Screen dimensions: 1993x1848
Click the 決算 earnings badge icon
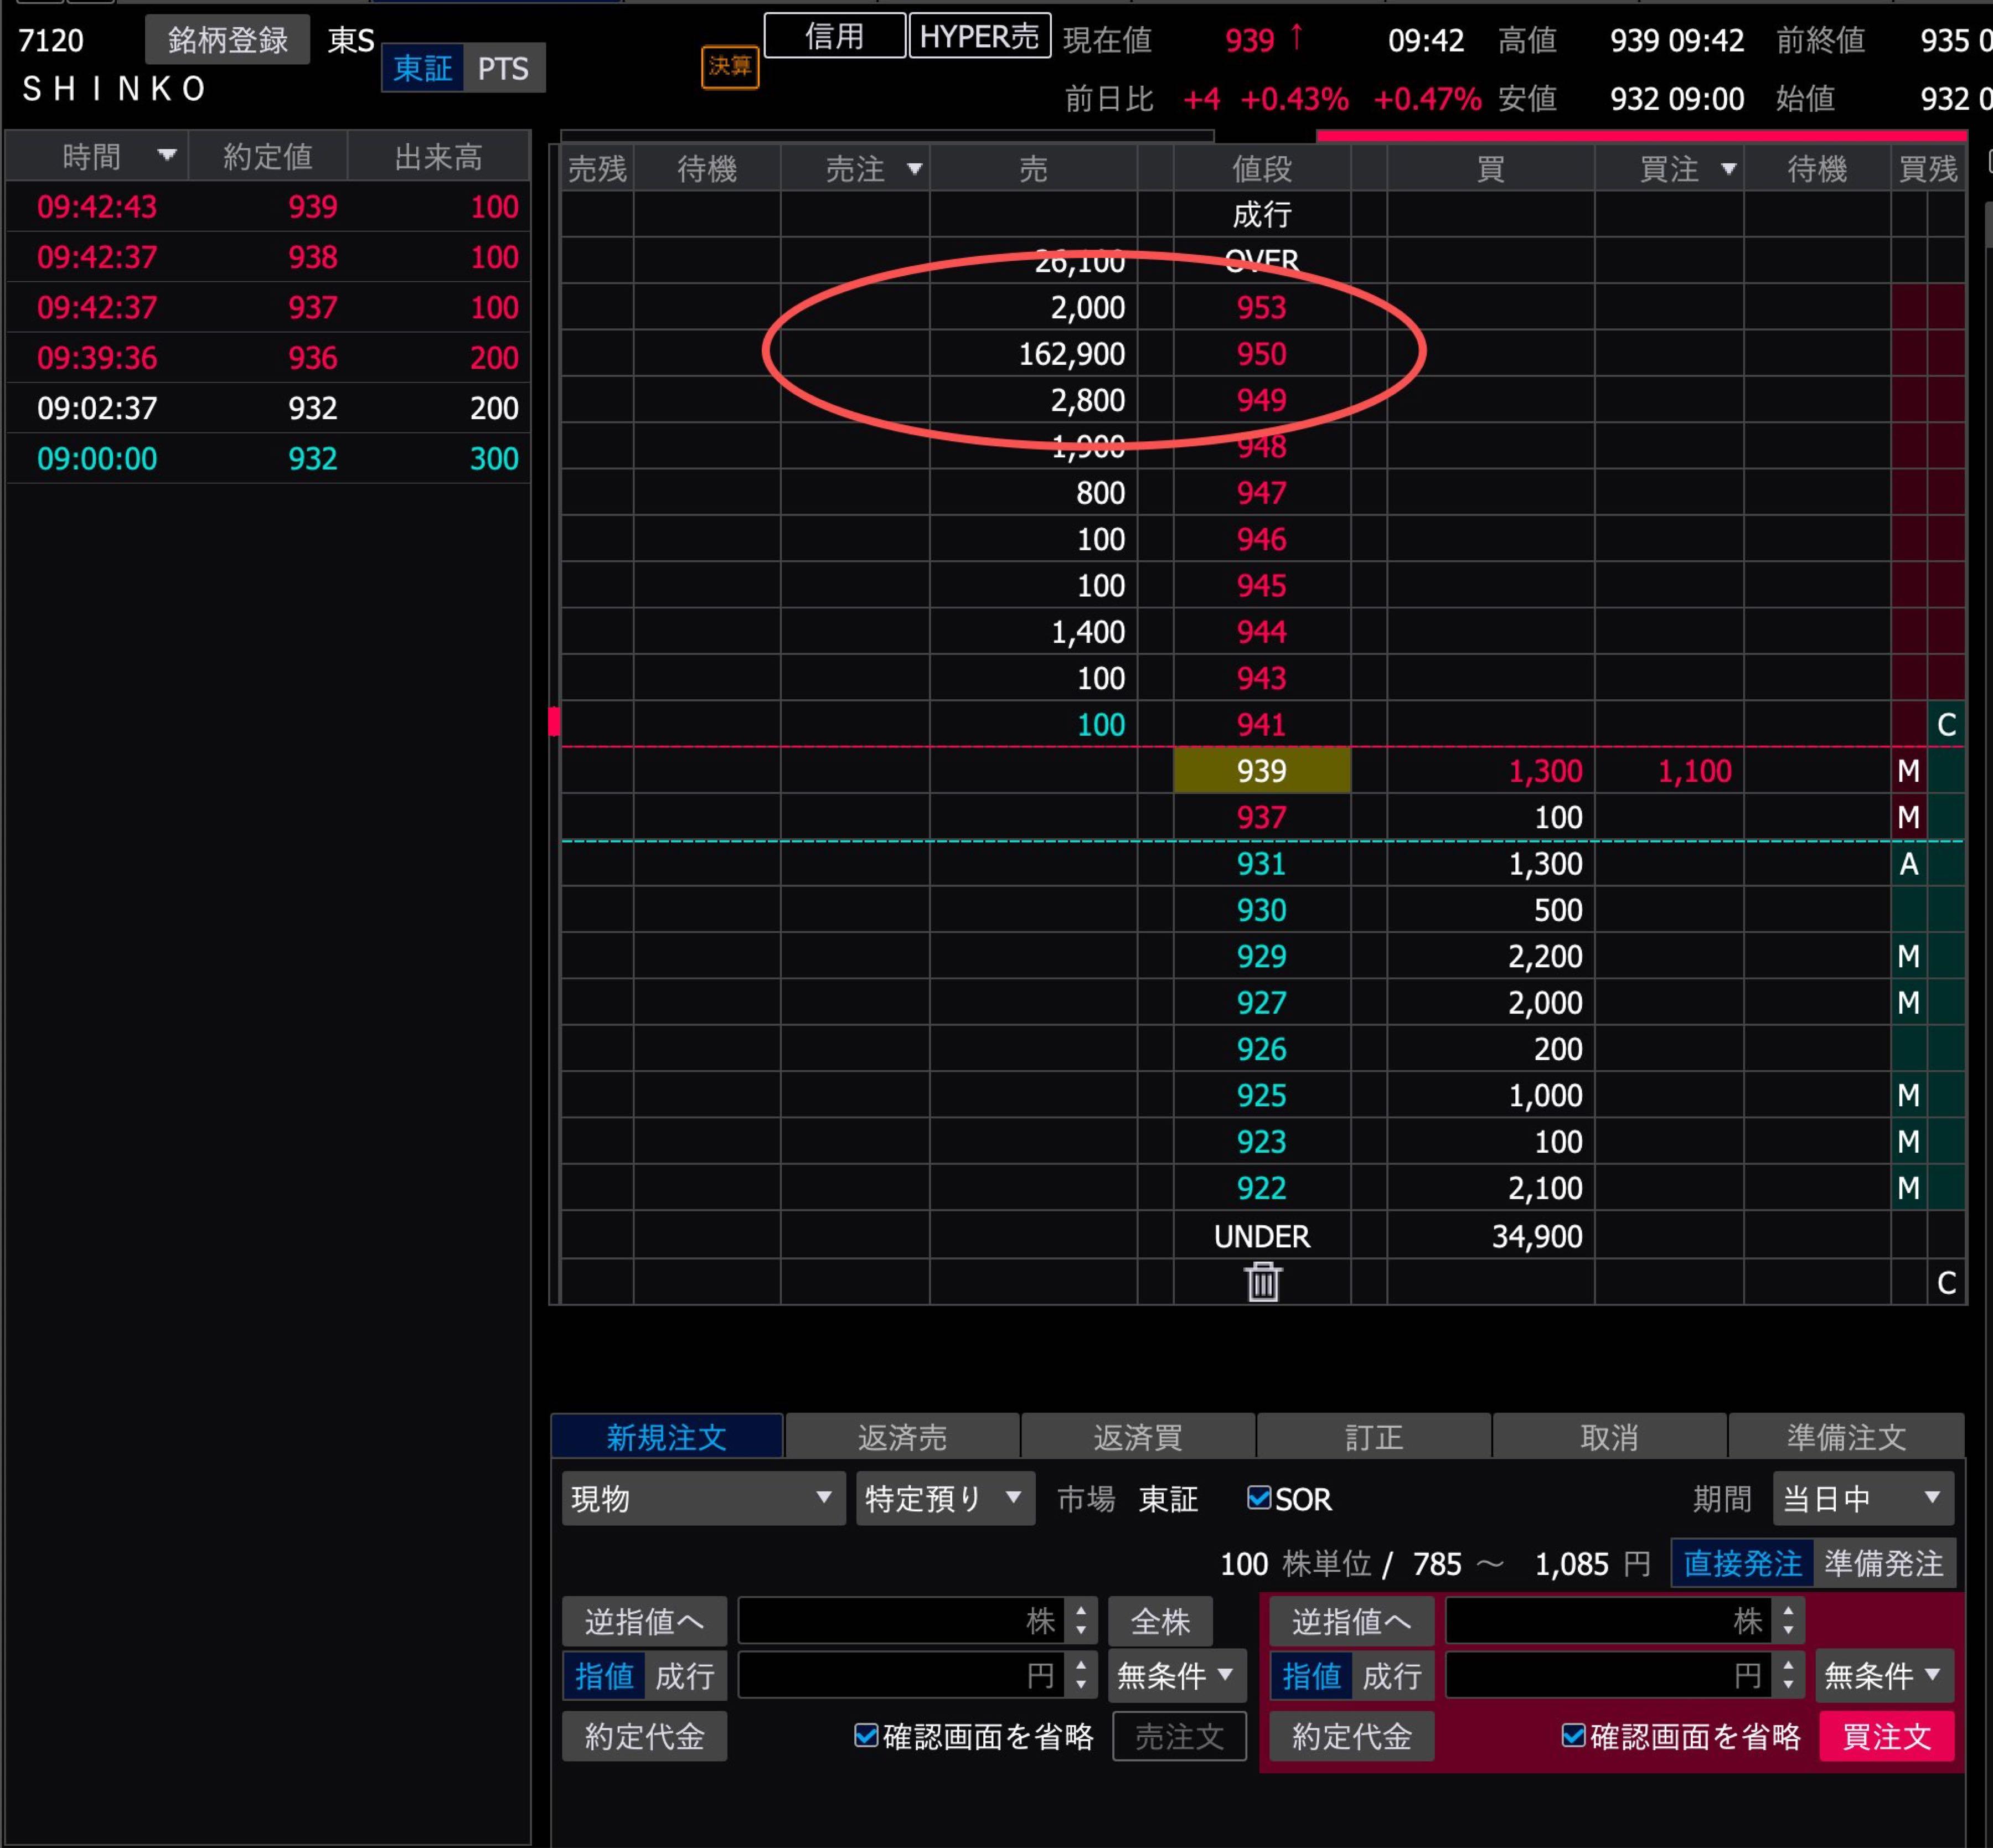click(x=730, y=67)
